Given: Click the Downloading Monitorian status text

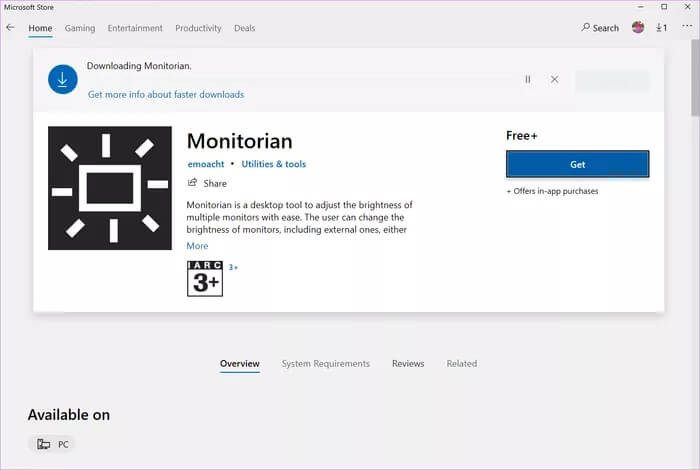Looking at the screenshot, I should (139, 66).
